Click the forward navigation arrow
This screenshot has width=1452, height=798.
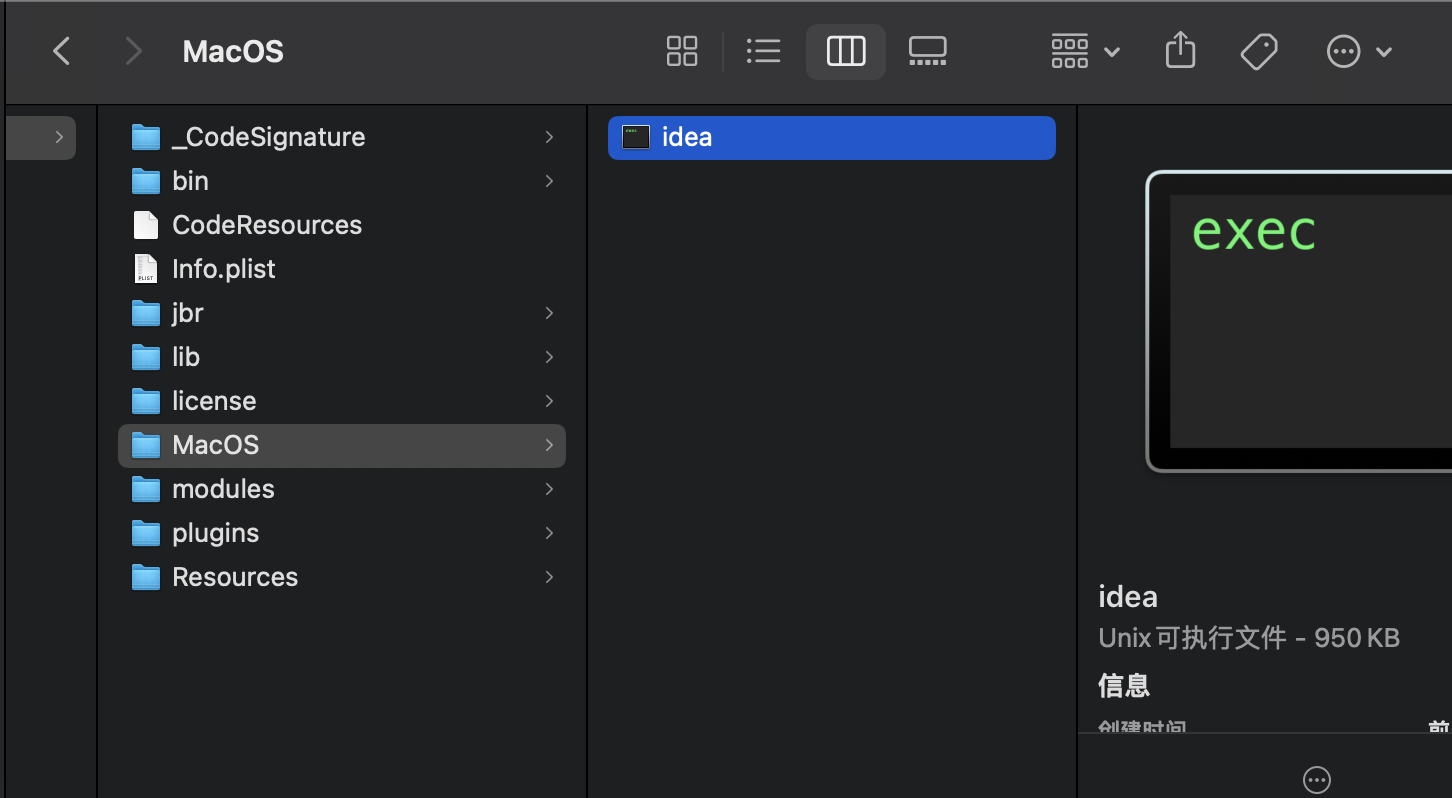[x=133, y=51]
